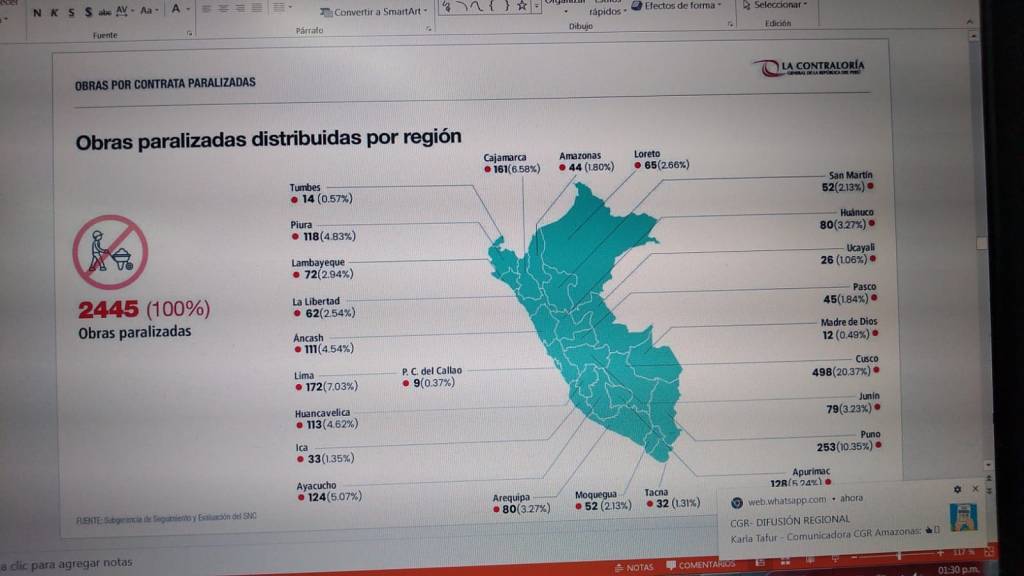
Task: Open the Aa change case dropdown
Action: click(x=149, y=11)
